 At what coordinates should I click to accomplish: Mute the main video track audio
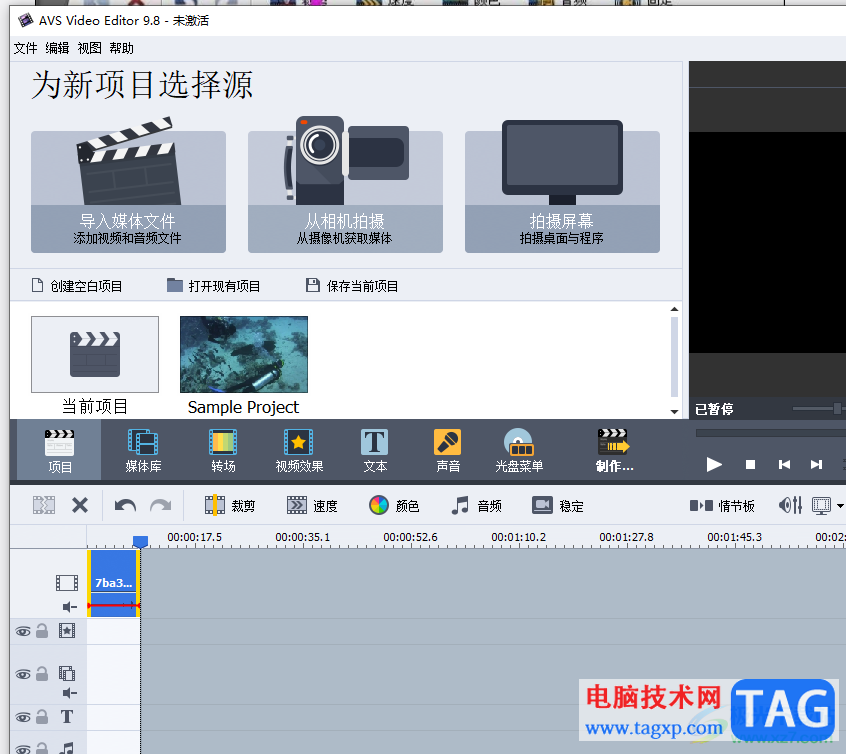click(70, 607)
